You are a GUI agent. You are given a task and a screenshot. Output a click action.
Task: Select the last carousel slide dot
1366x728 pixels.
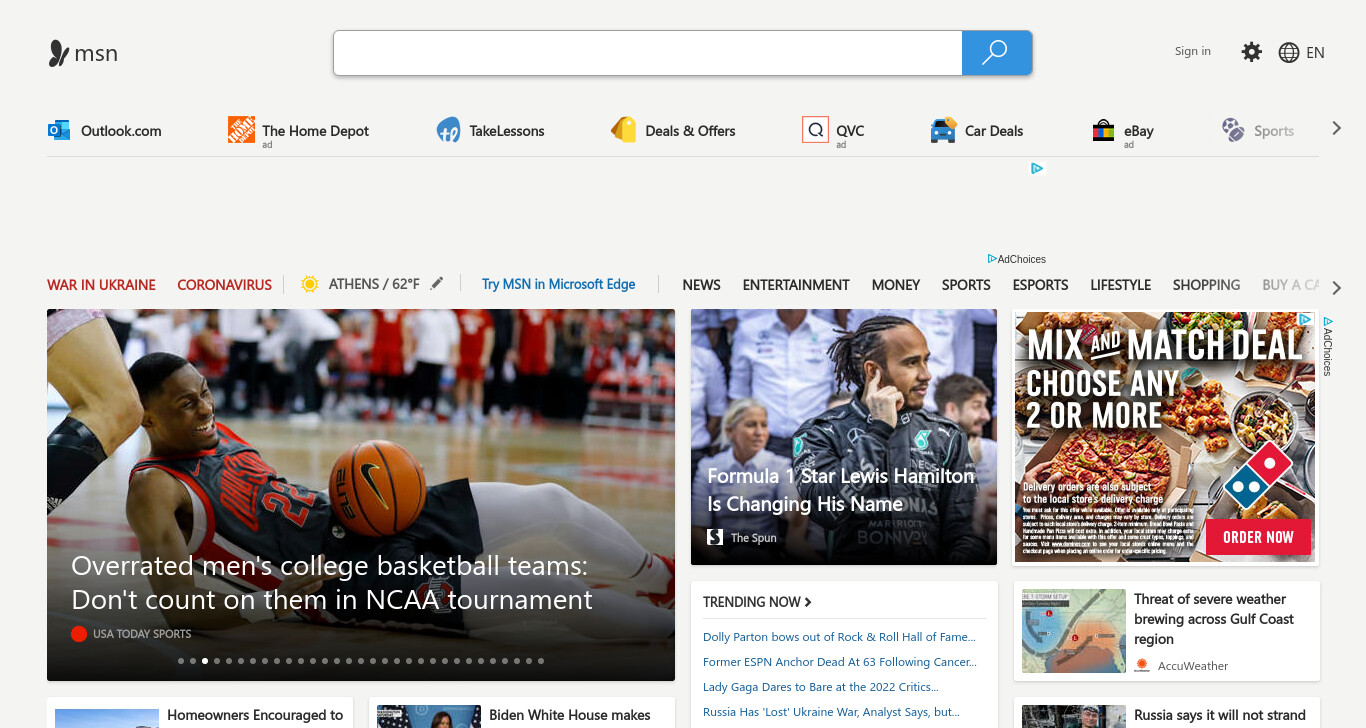[x=541, y=661]
